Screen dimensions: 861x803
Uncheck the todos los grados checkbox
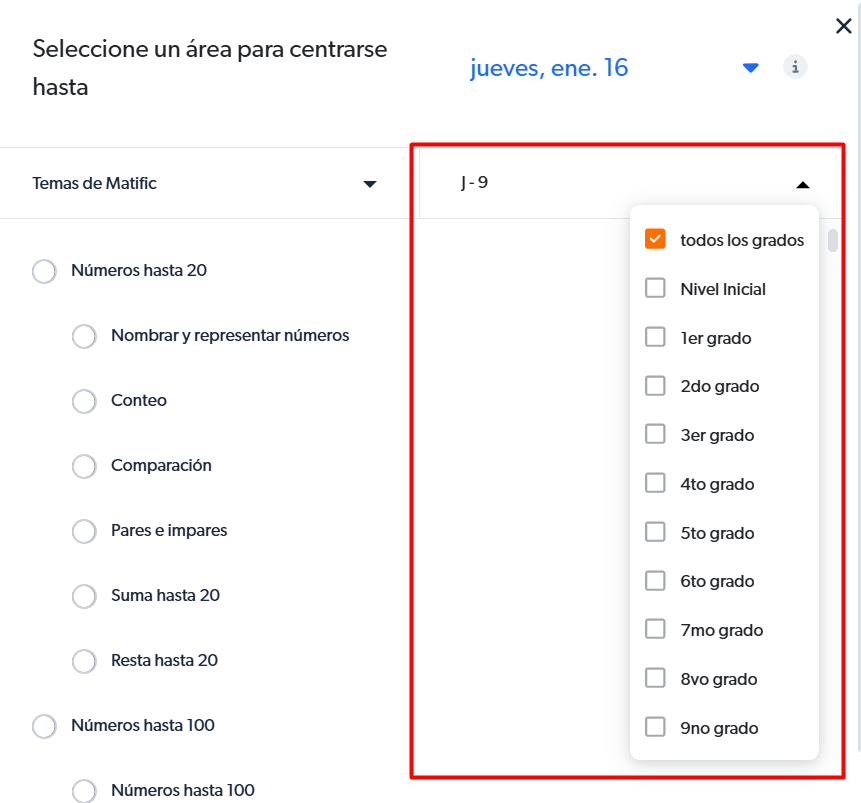tap(655, 239)
